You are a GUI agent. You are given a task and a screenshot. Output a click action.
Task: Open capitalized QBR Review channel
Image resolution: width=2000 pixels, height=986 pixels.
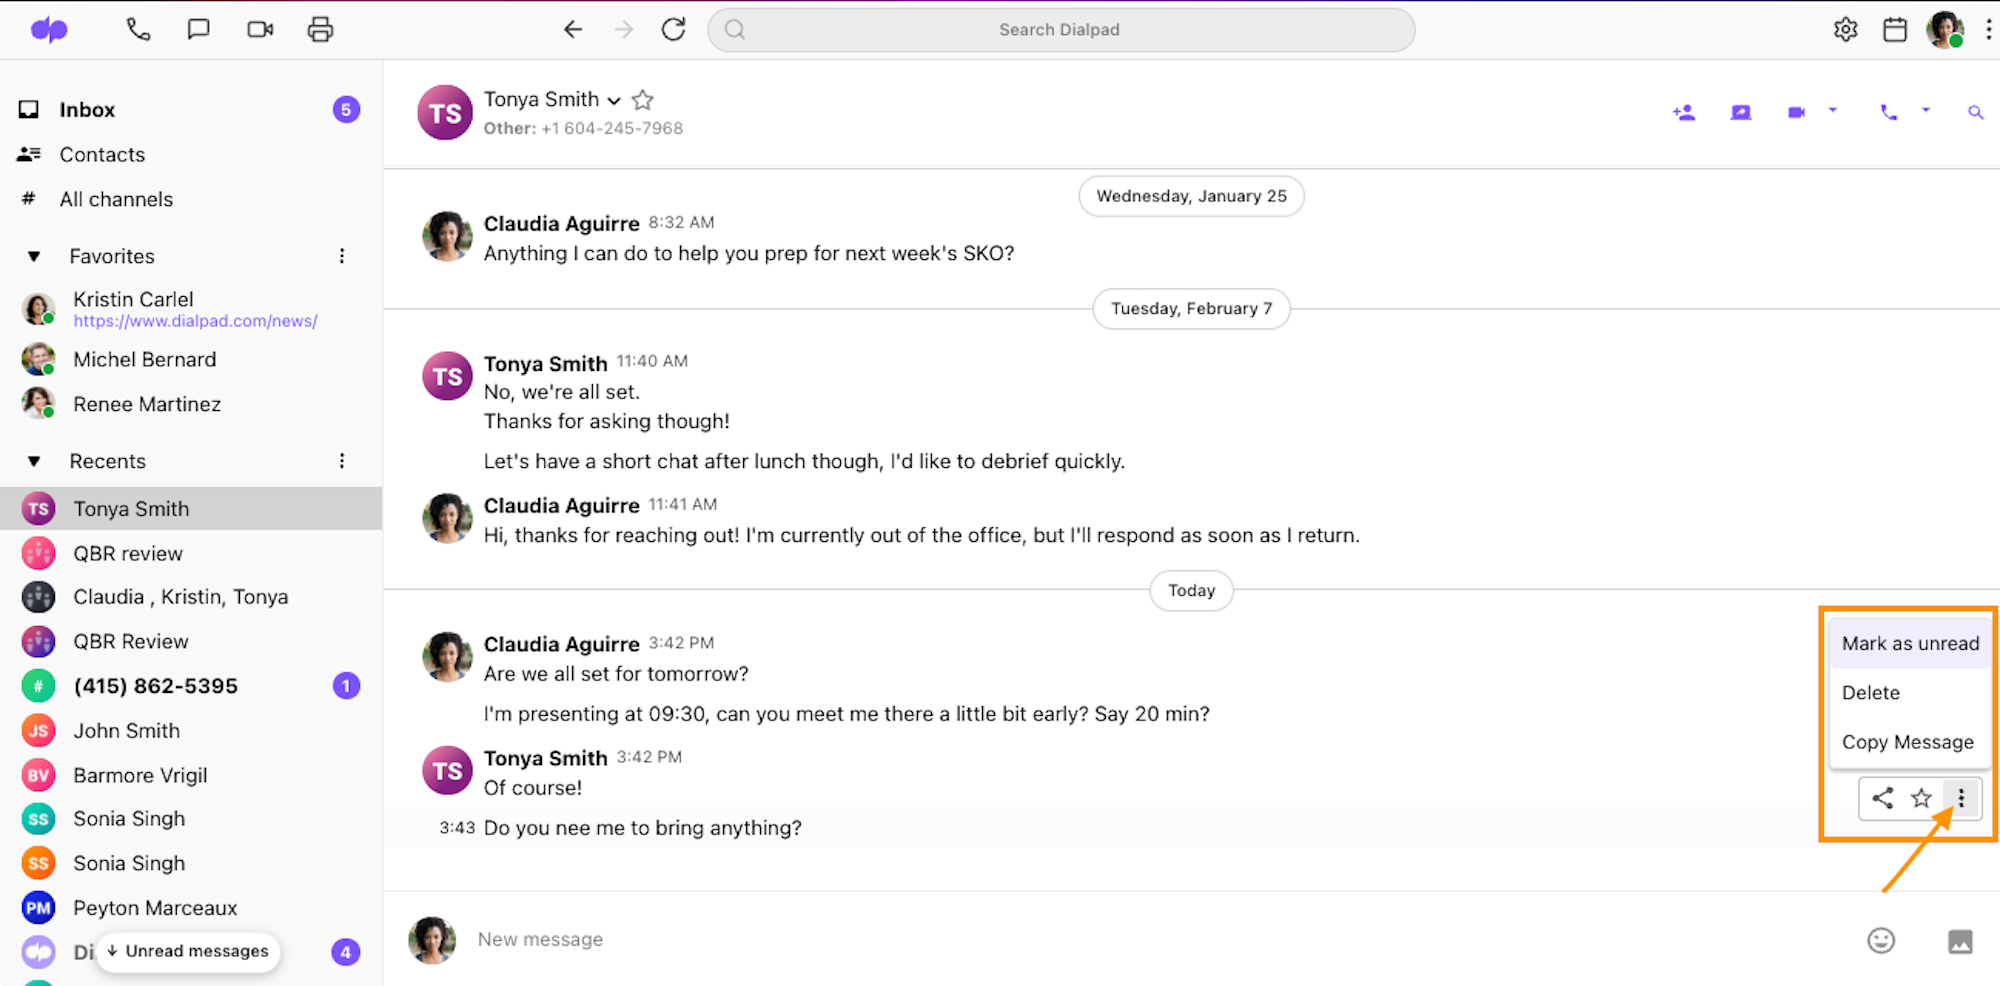tap(131, 642)
